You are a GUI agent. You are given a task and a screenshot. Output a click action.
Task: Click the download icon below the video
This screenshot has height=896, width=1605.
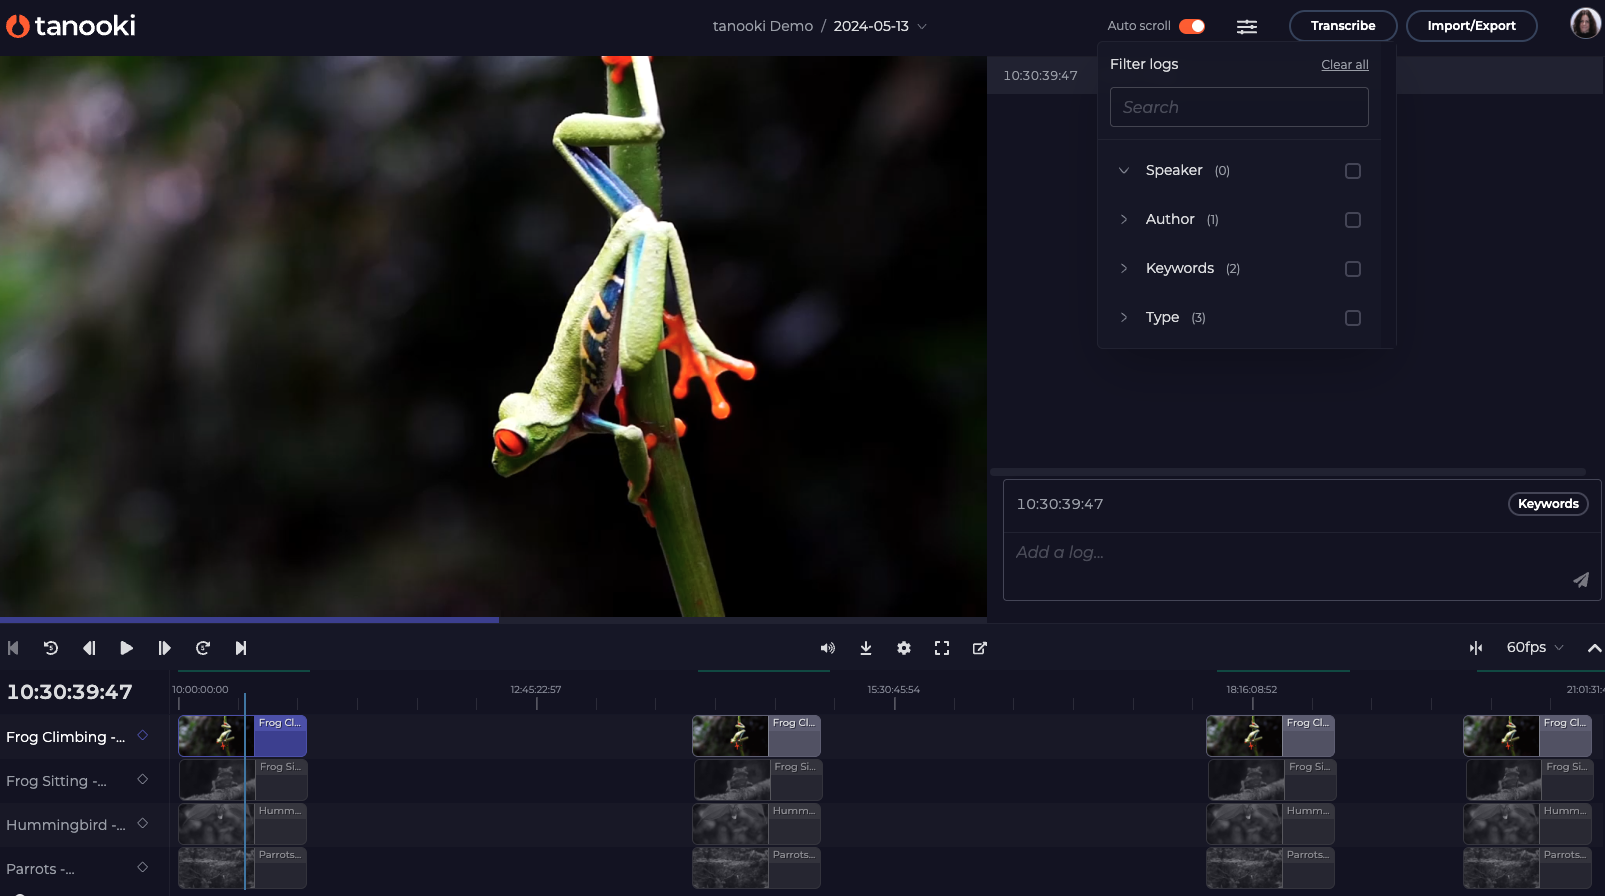coord(866,648)
